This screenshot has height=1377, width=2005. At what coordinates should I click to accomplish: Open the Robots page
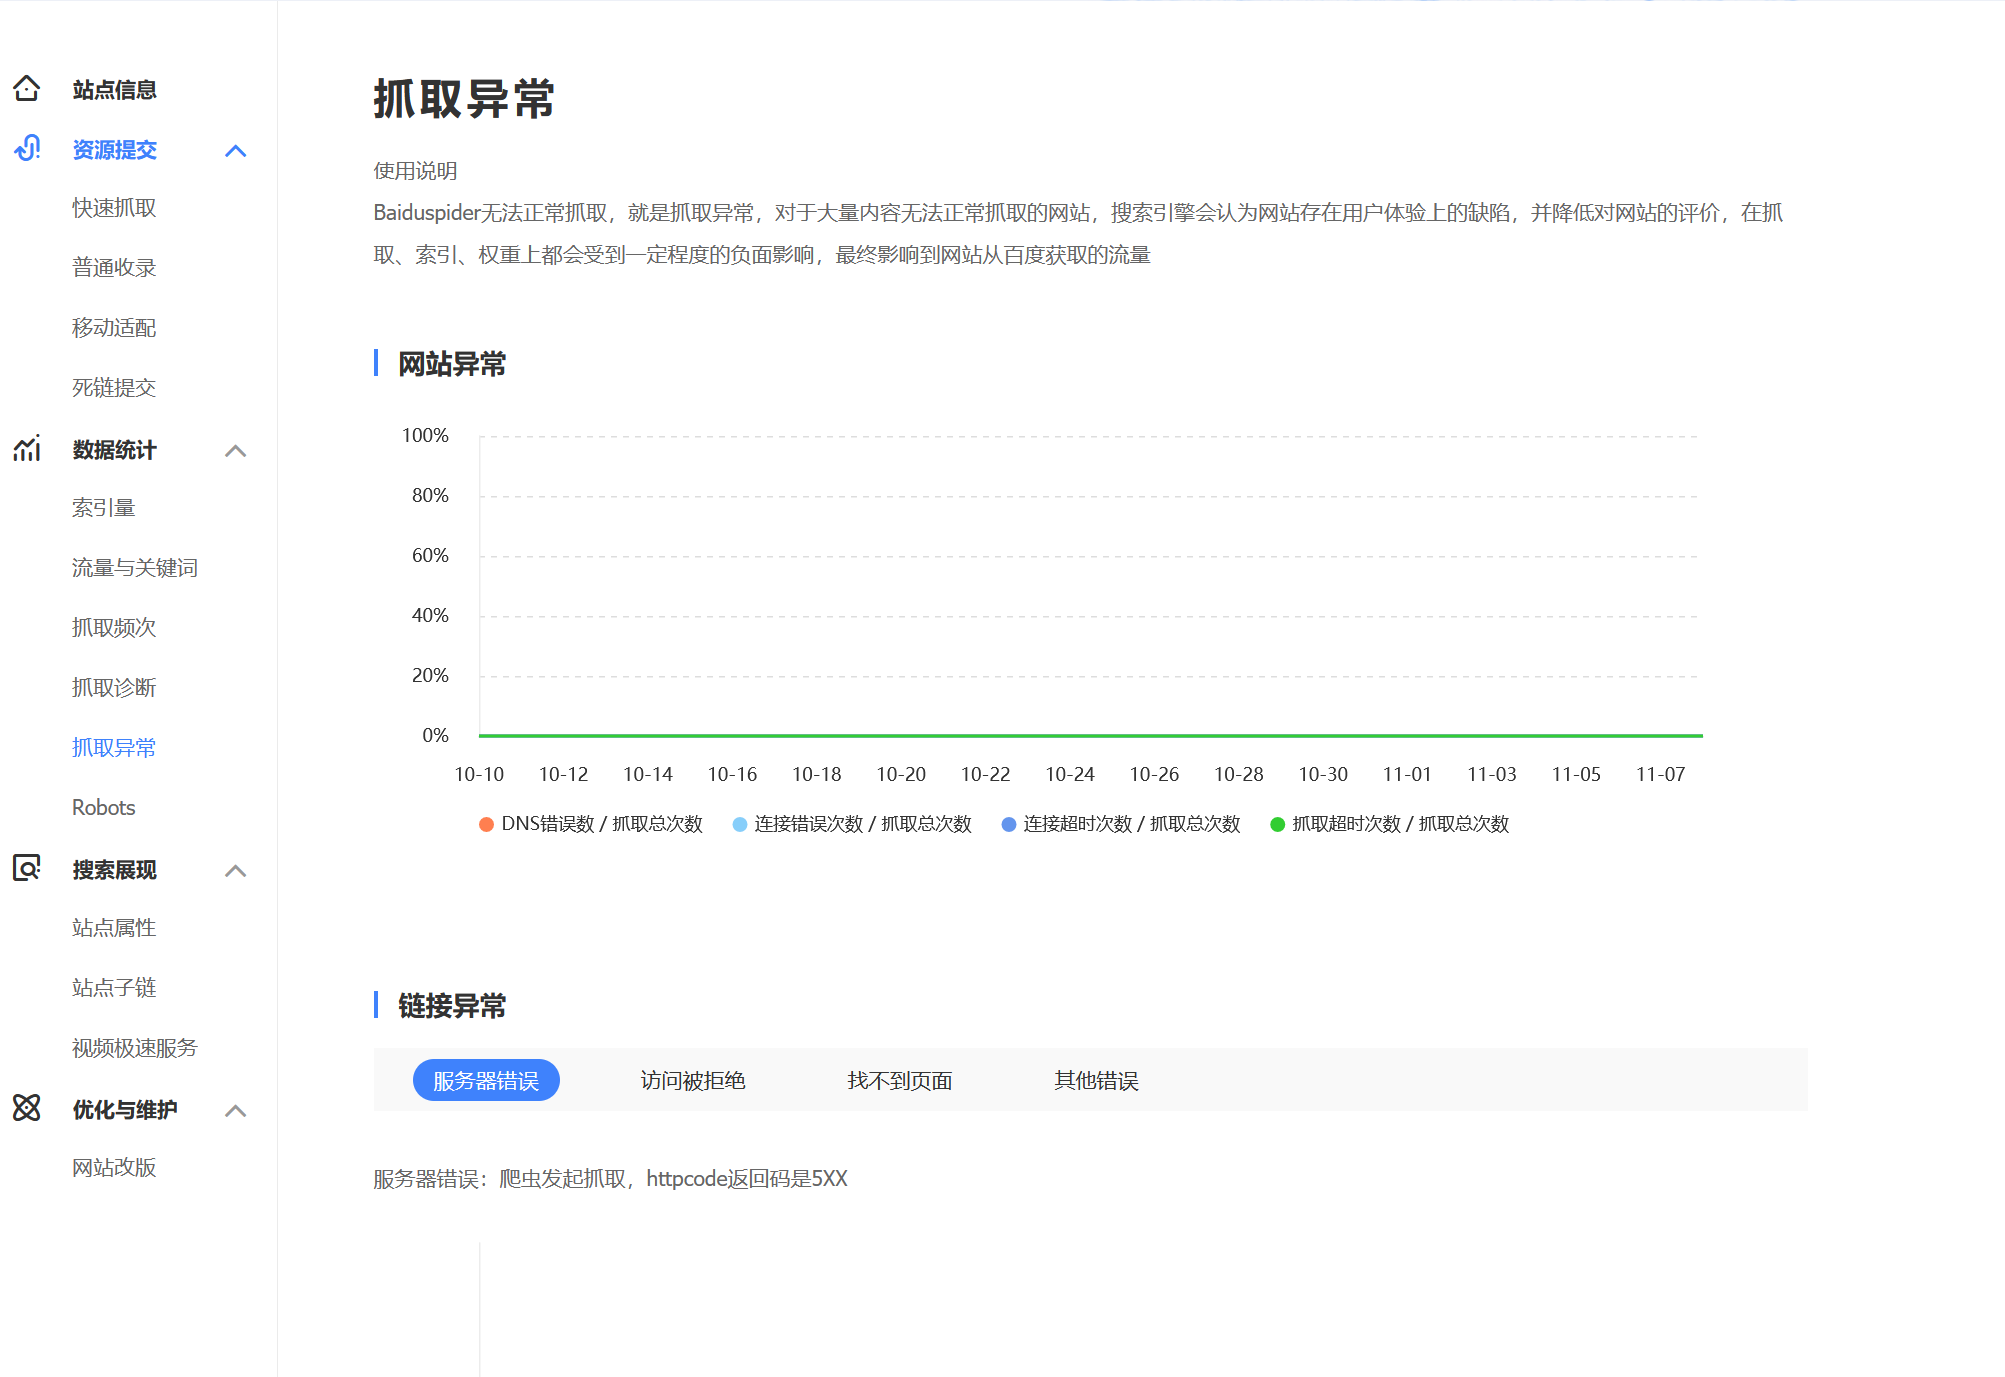tap(103, 807)
